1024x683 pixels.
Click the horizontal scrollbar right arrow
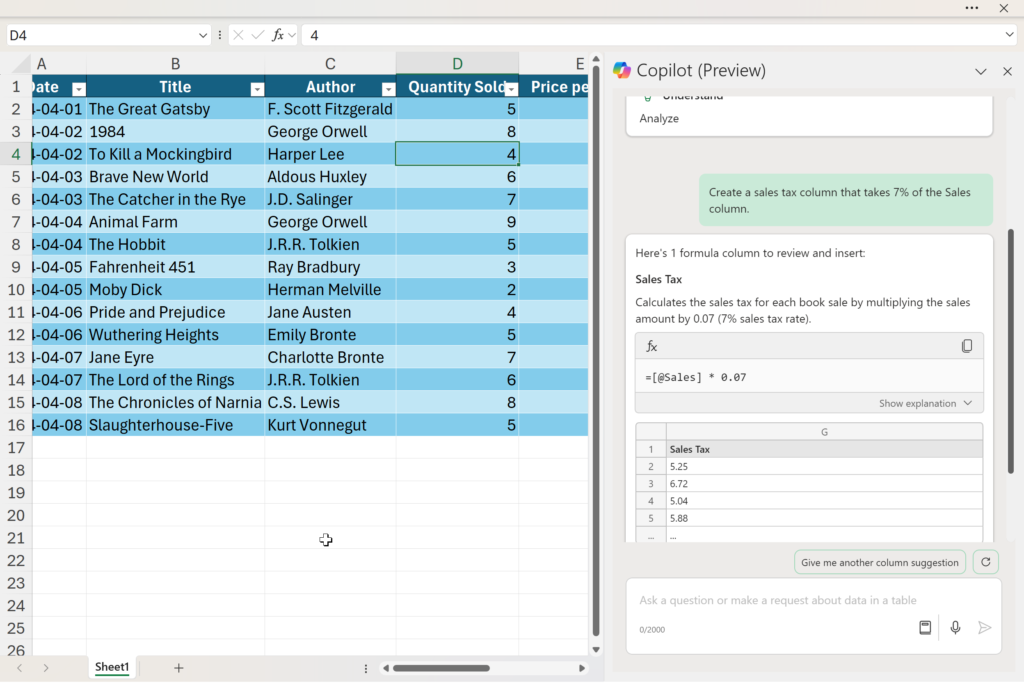point(581,668)
